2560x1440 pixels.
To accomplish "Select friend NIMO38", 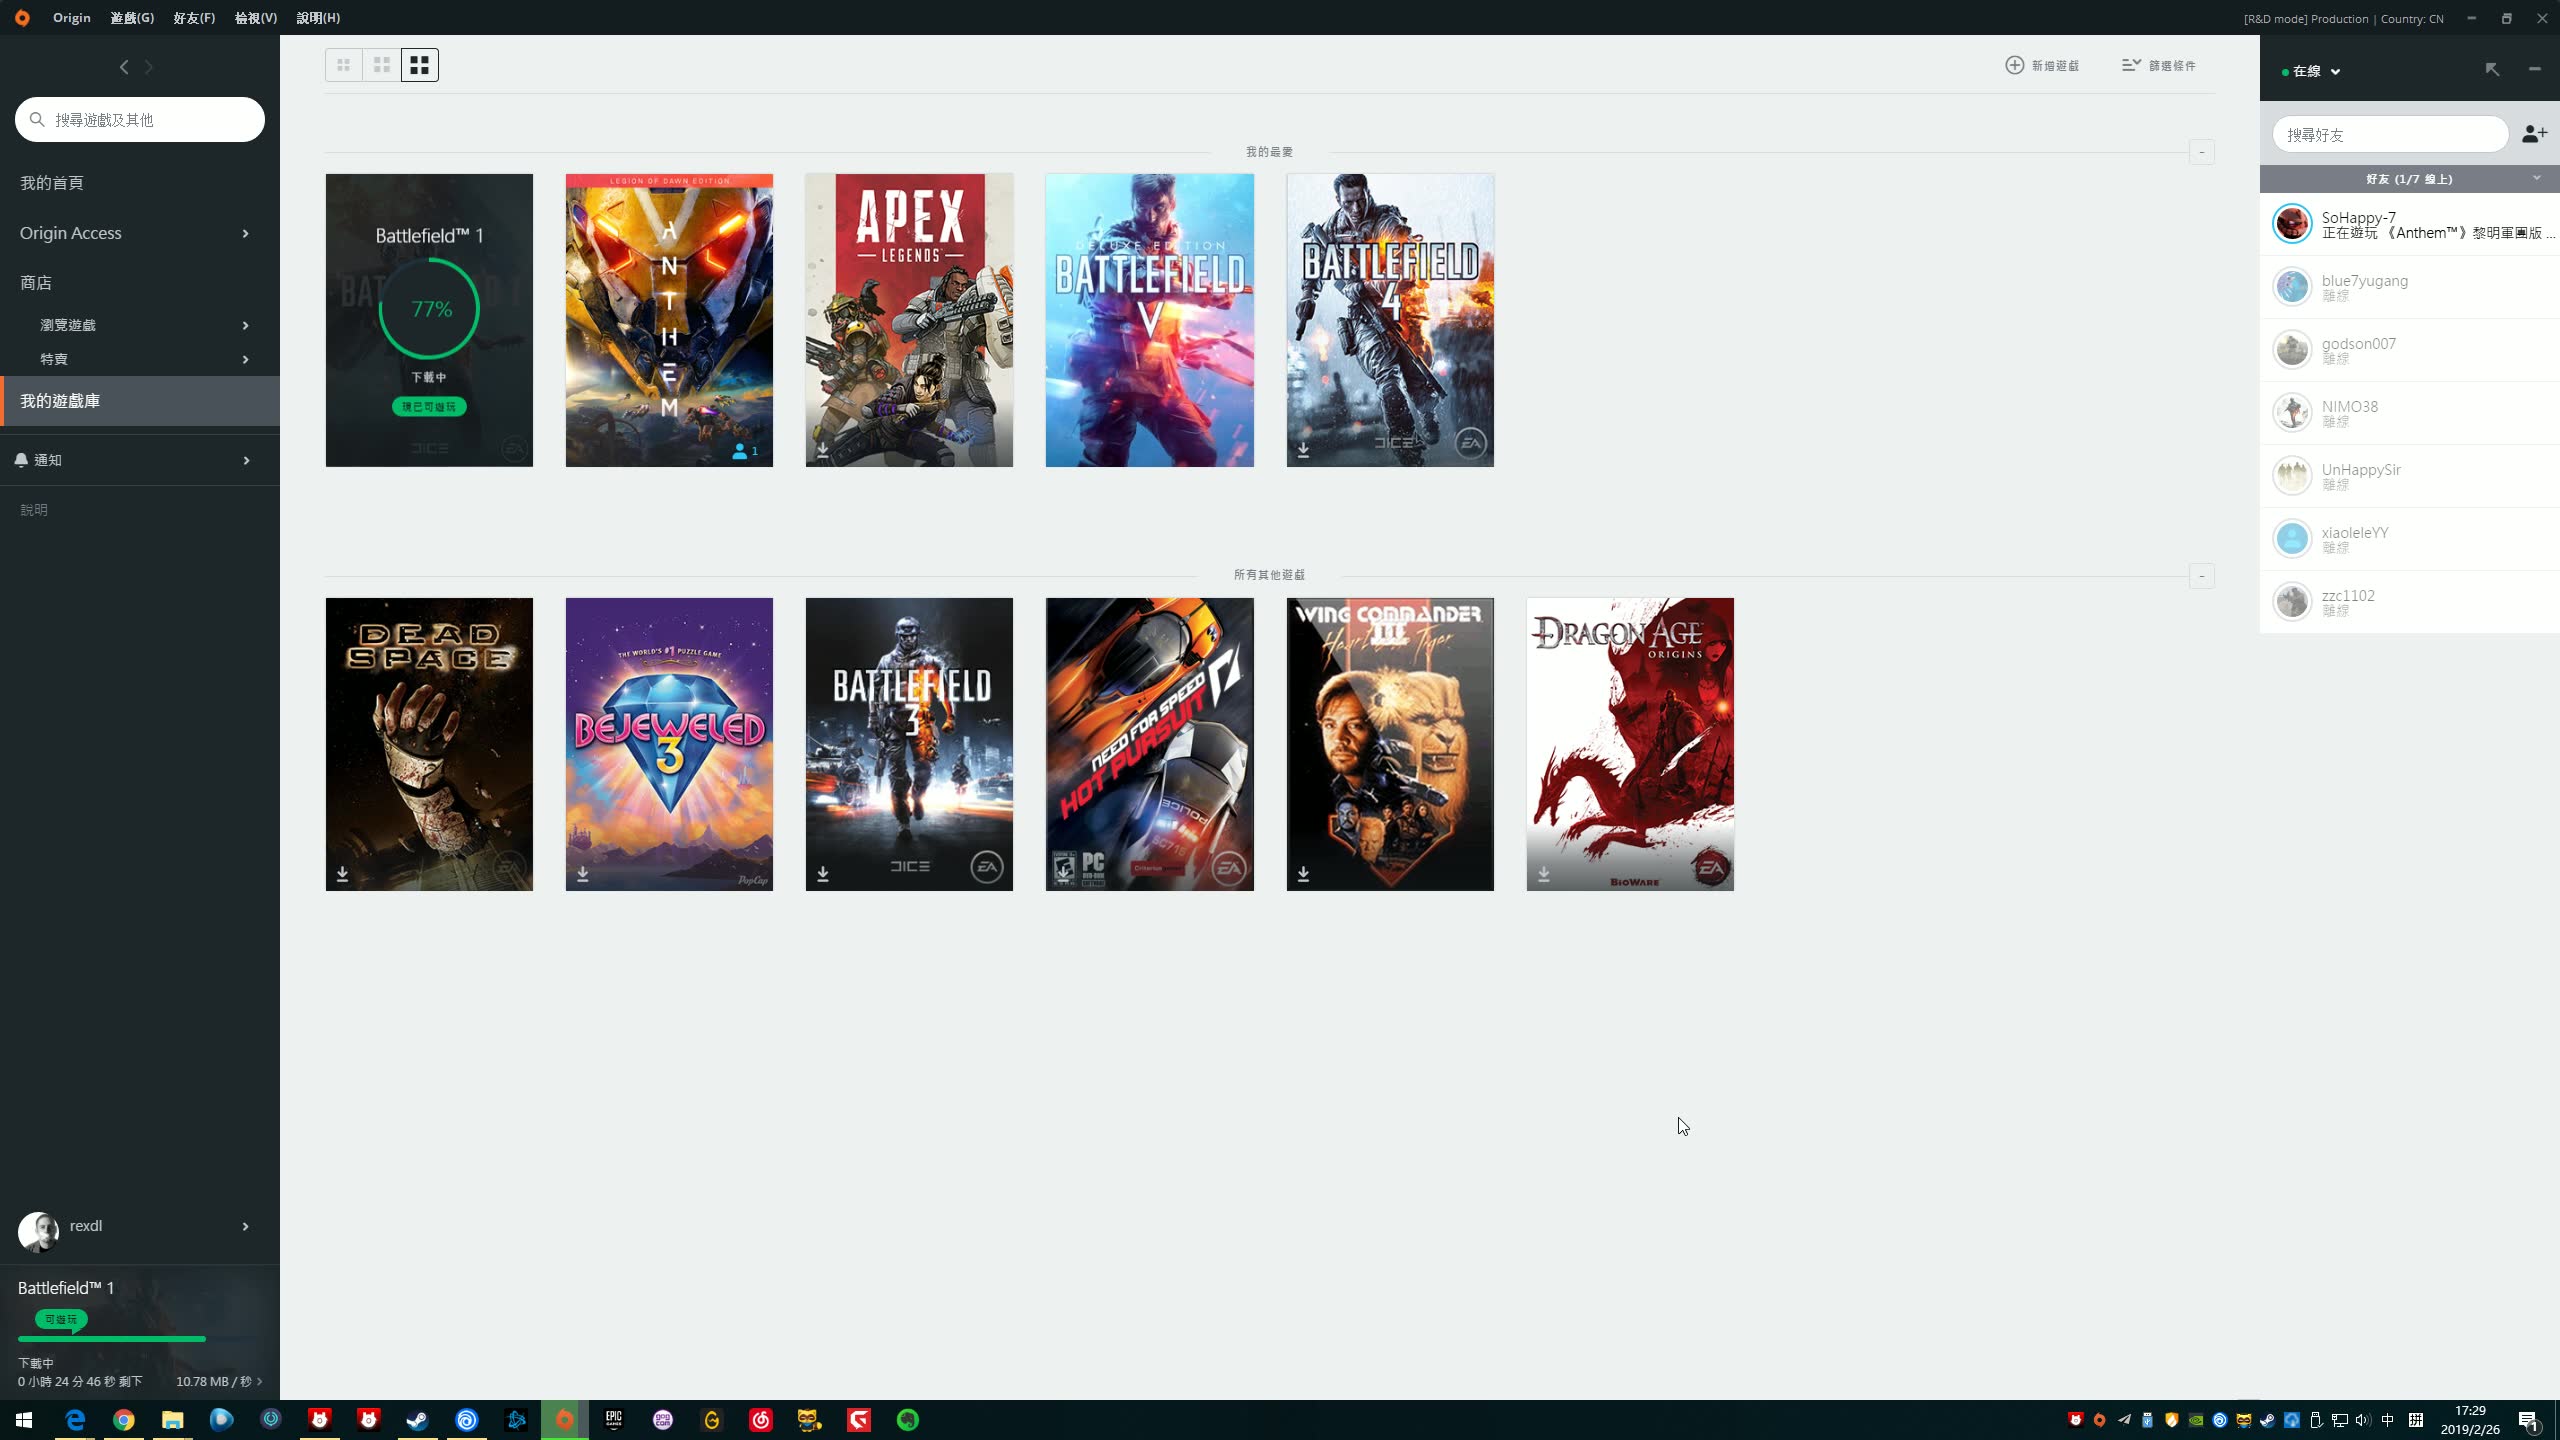I will point(2410,413).
